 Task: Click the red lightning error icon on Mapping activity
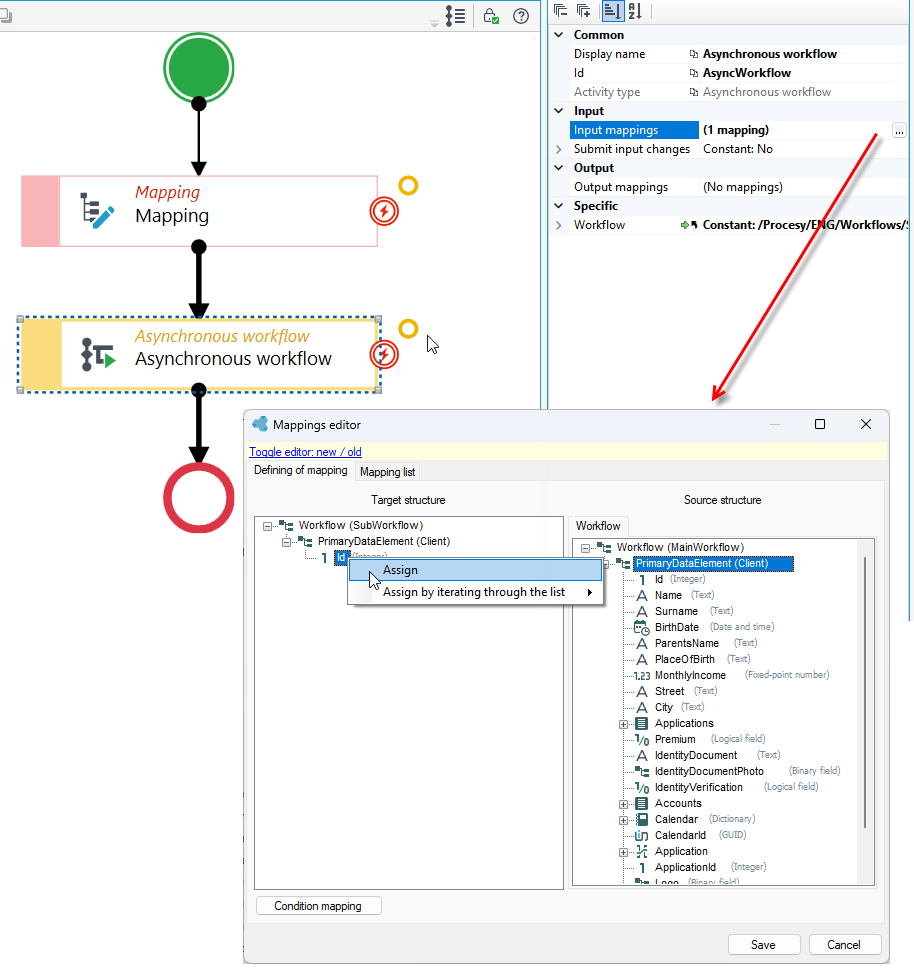click(x=384, y=211)
